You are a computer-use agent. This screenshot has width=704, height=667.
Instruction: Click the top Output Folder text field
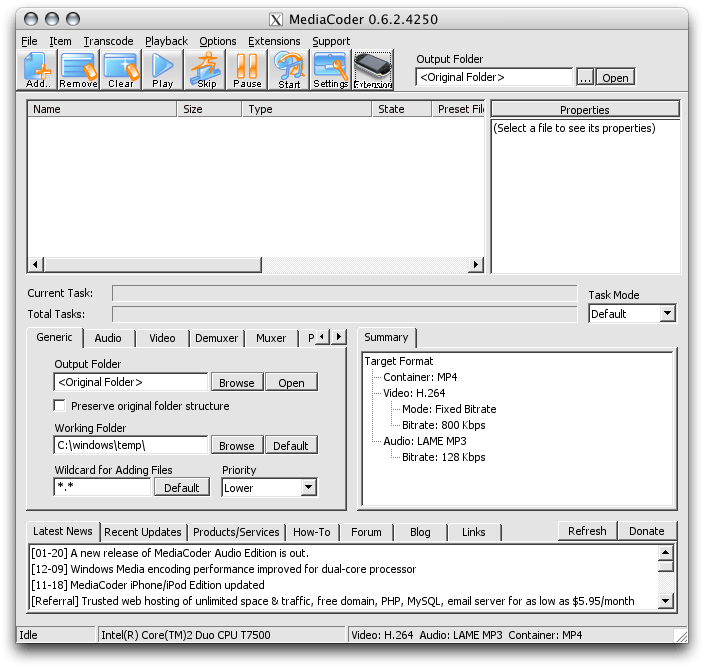pyautogui.click(x=494, y=77)
